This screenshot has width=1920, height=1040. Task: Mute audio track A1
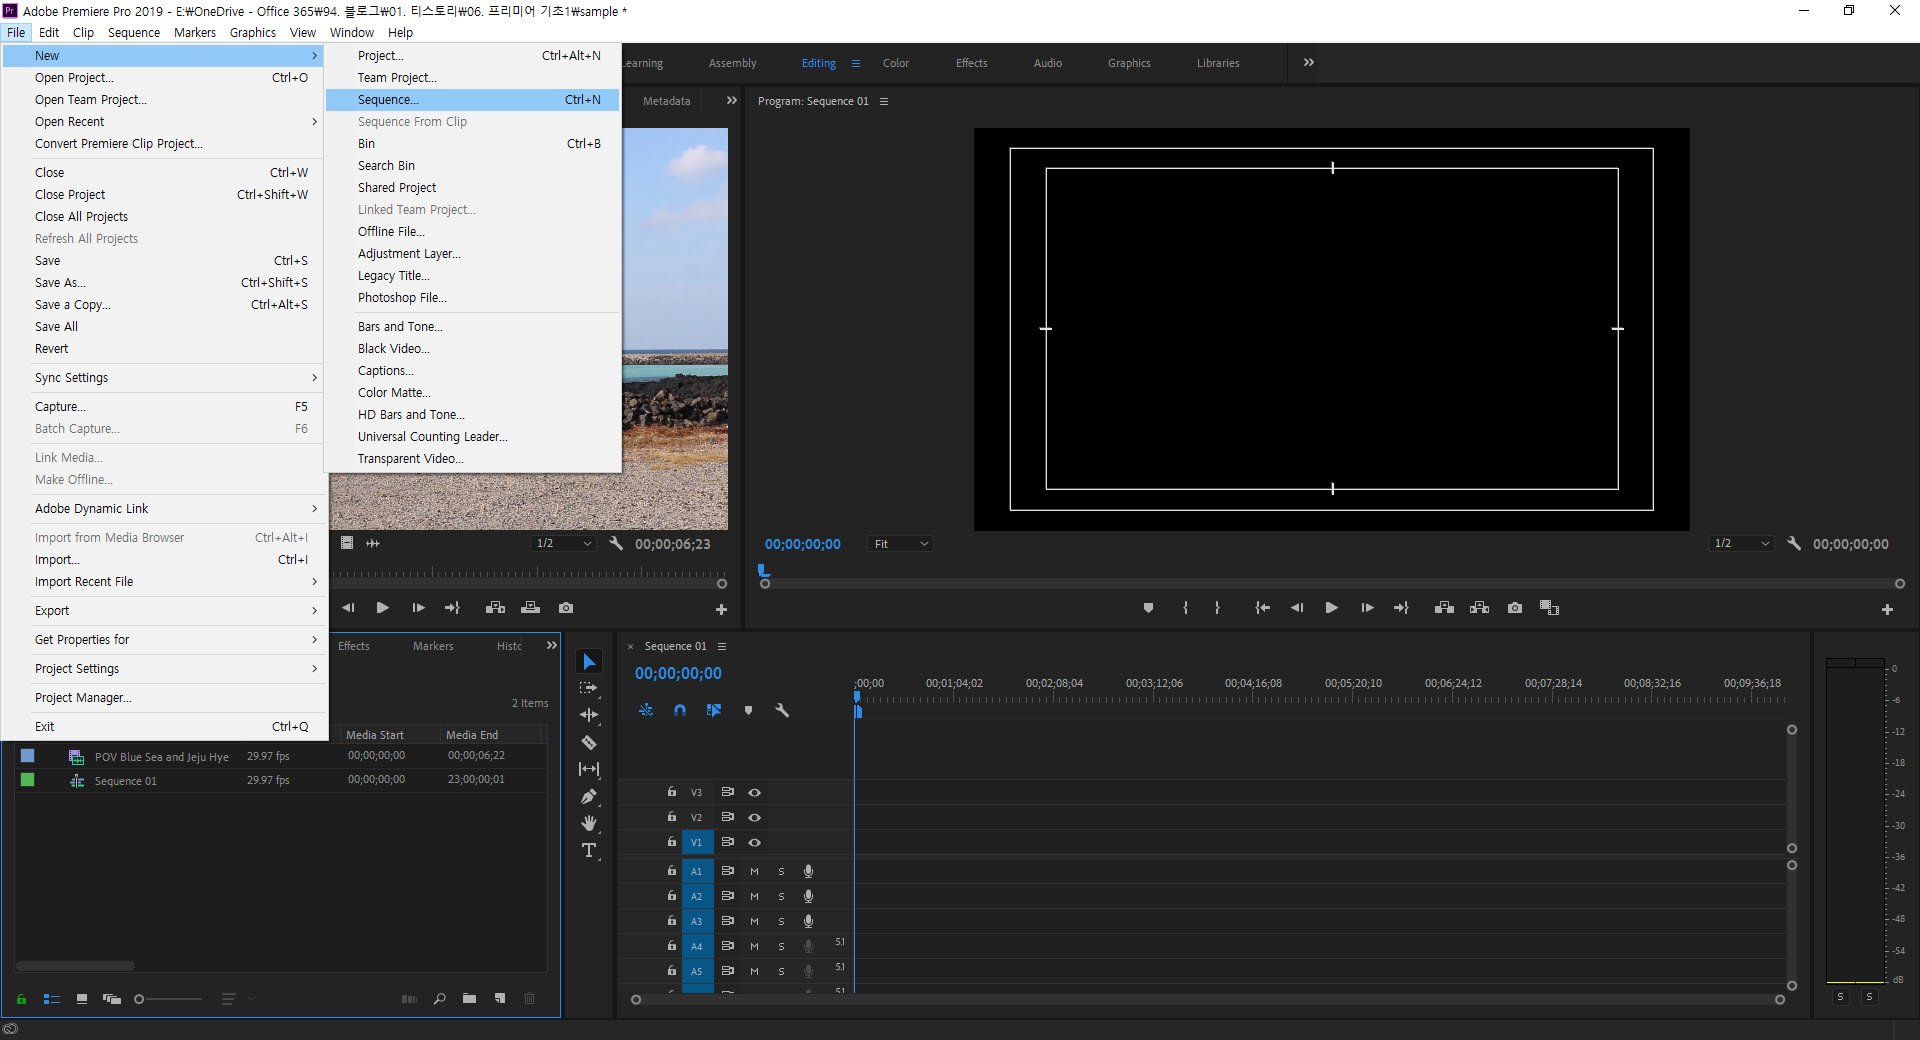[754, 871]
